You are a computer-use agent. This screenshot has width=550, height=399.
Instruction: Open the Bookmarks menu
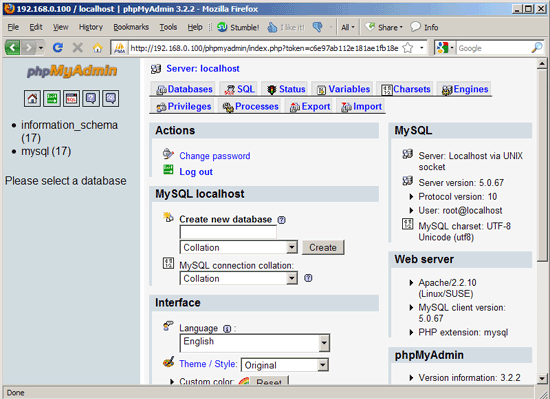tap(131, 27)
